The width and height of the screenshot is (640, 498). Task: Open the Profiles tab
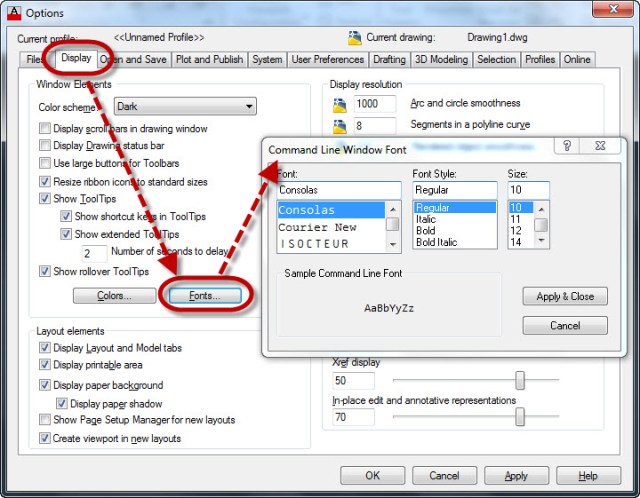tap(540, 60)
